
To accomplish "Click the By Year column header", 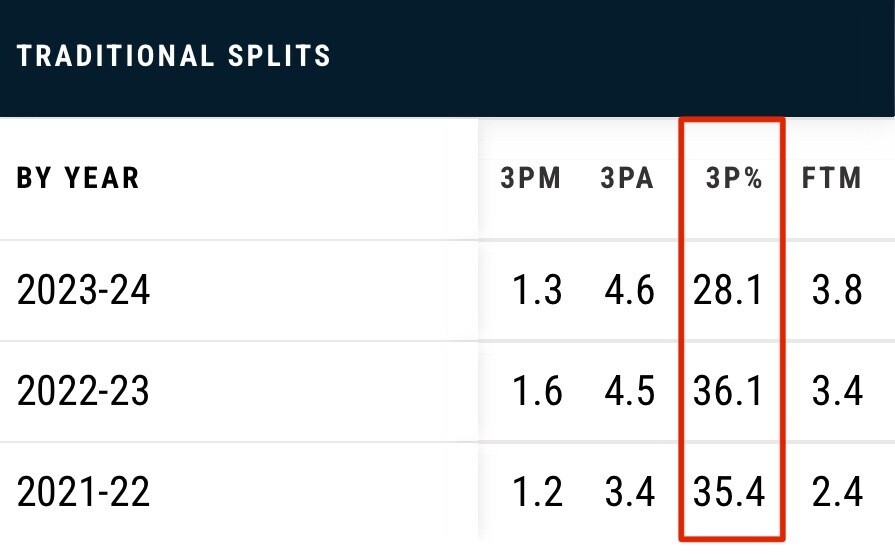I will 78,179.
